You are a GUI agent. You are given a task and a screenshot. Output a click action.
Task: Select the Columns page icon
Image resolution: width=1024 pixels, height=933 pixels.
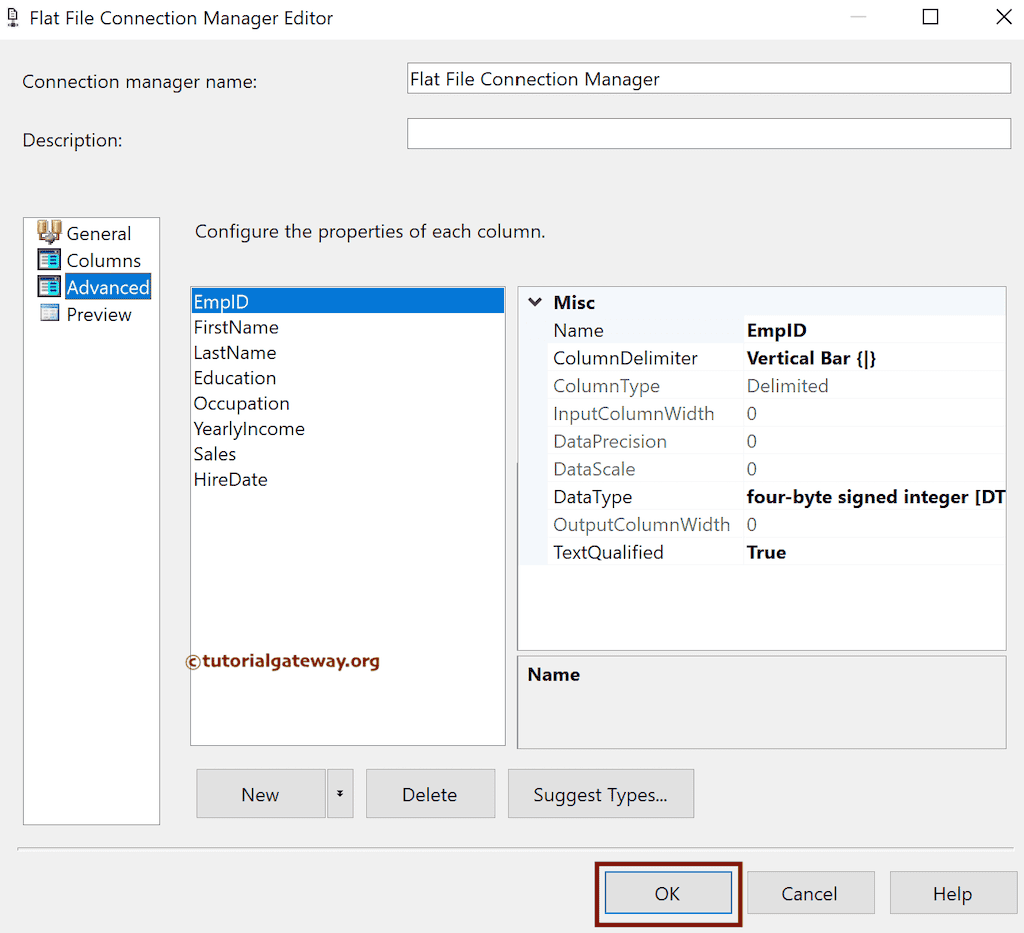tap(49, 260)
